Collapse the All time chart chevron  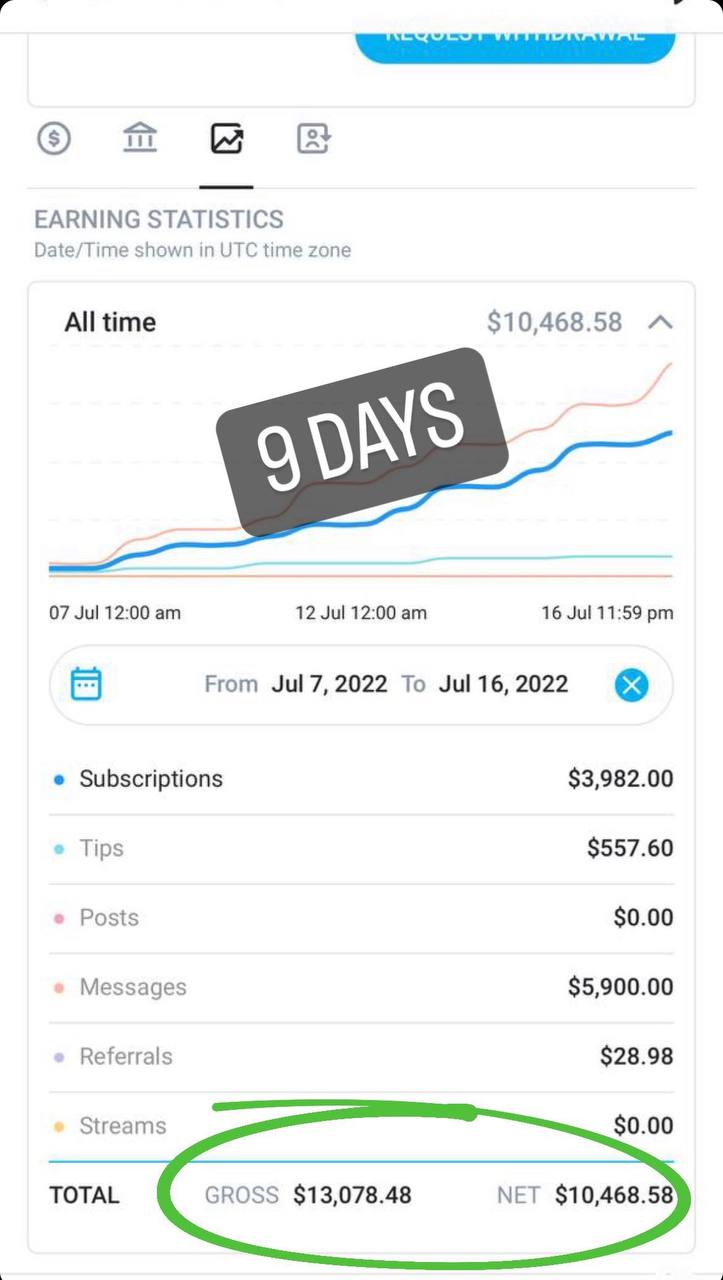(661, 322)
